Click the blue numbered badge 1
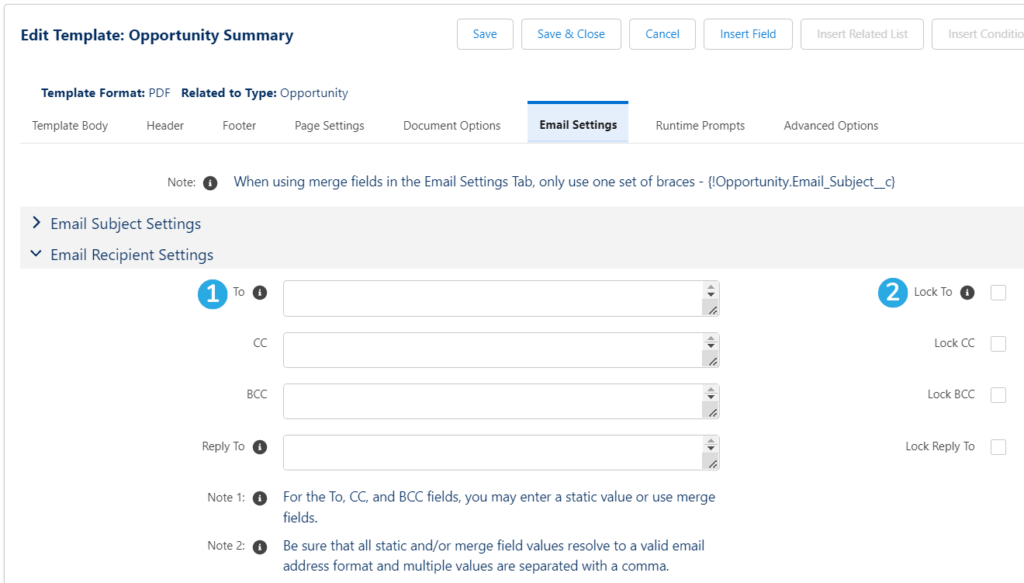This screenshot has width=1024, height=583. (x=210, y=293)
